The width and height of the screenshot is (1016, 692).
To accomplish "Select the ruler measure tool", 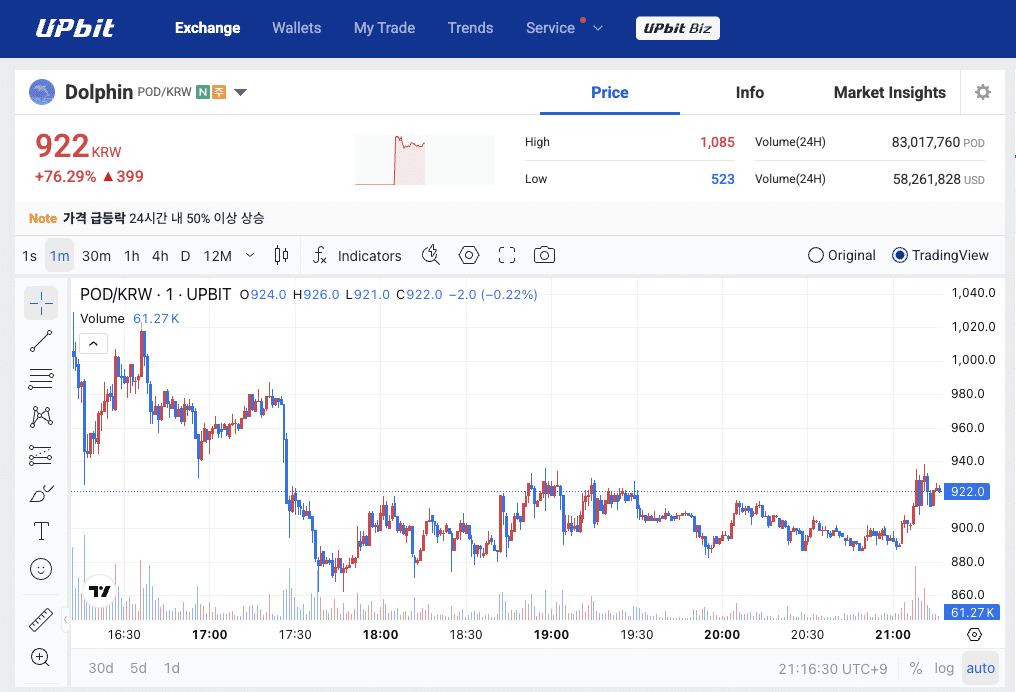I will pos(41,620).
